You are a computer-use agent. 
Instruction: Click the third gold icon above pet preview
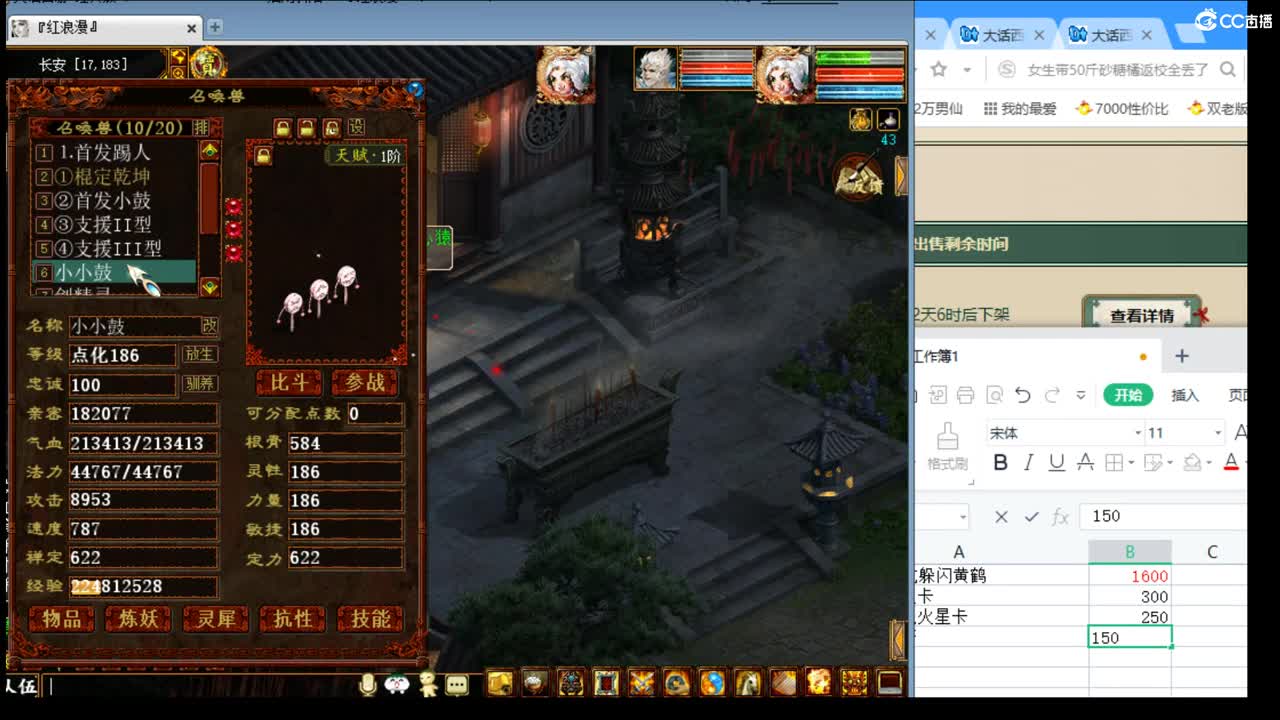pyautogui.click(x=332, y=128)
